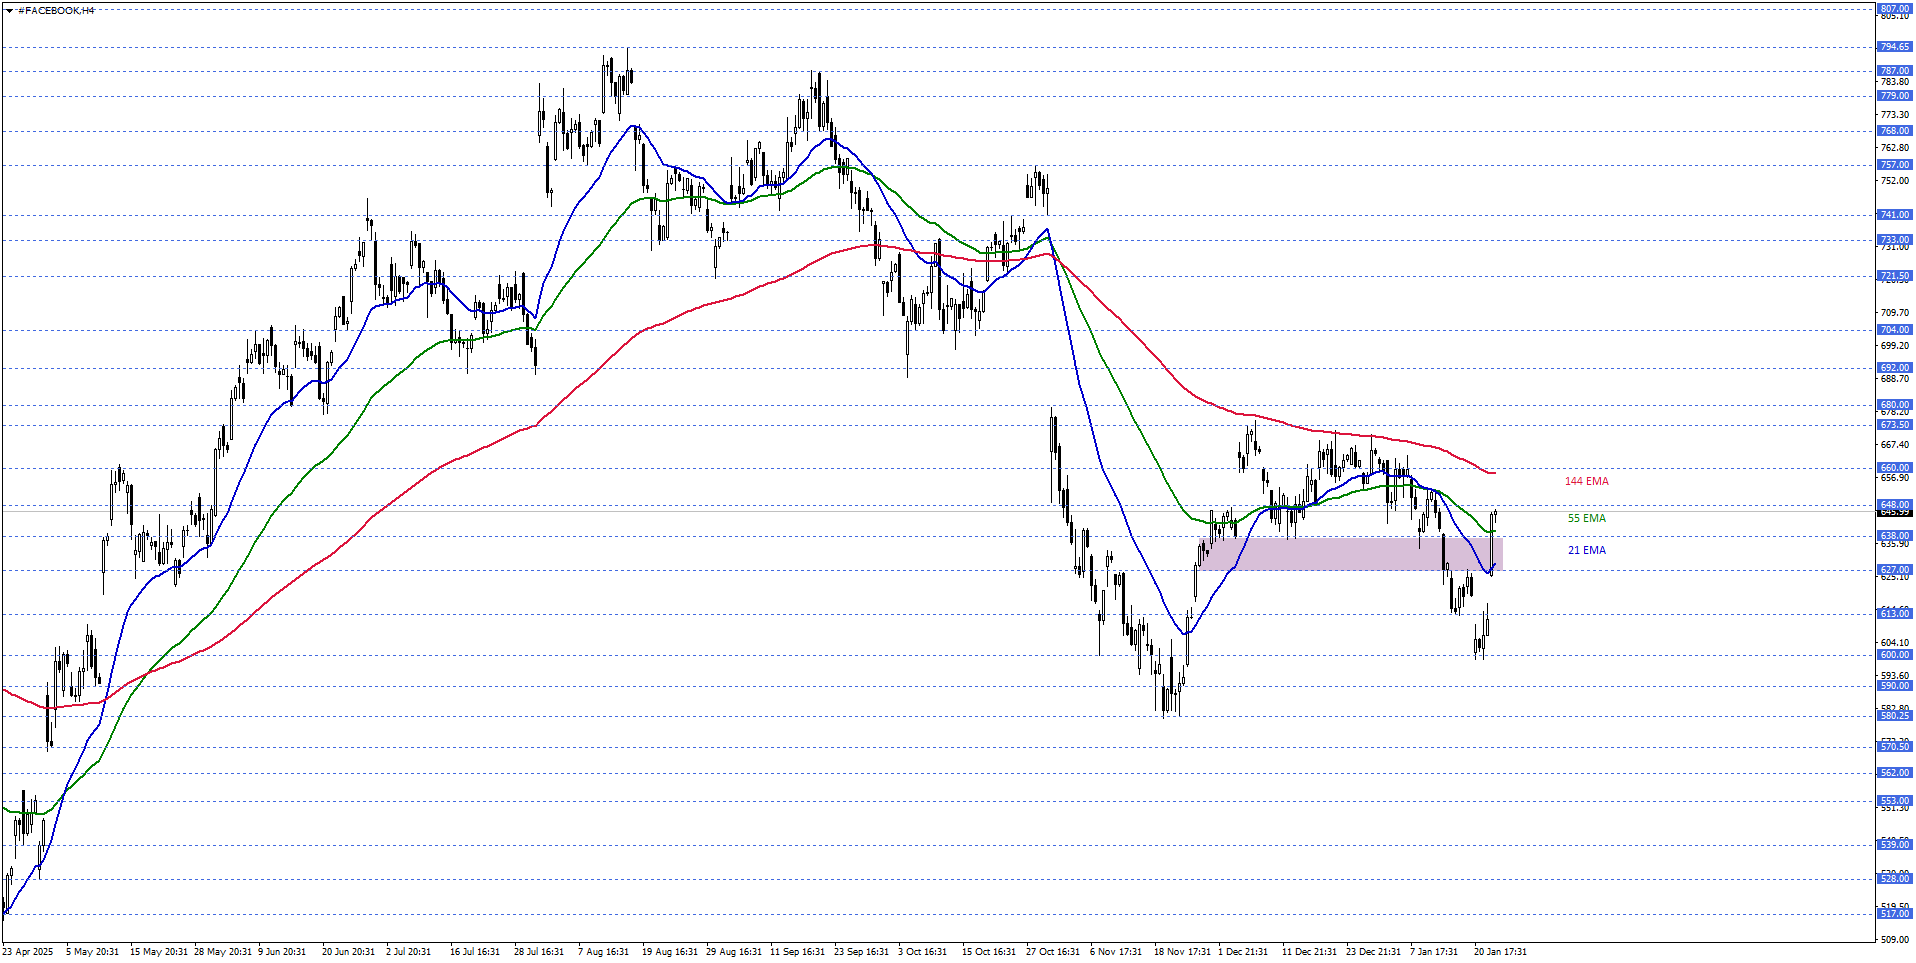Screen dimensions: 1916x963
Task: Click the purple shaded rectangle zone
Action: point(1350,554)
